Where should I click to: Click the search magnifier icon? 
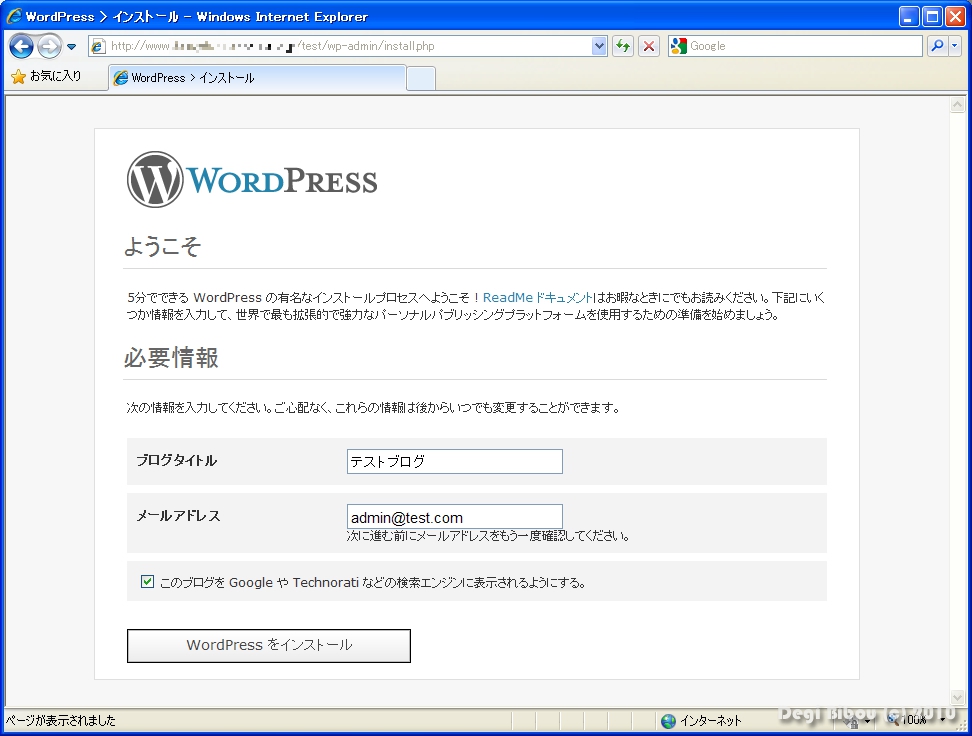[x=937, y=46]
